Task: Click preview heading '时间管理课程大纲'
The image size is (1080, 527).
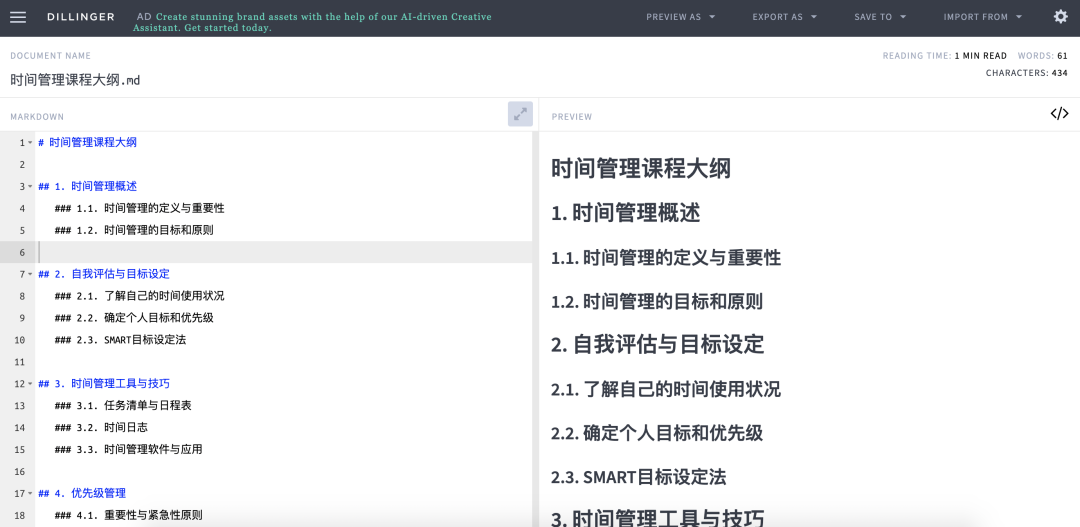Action: [641, 169]
